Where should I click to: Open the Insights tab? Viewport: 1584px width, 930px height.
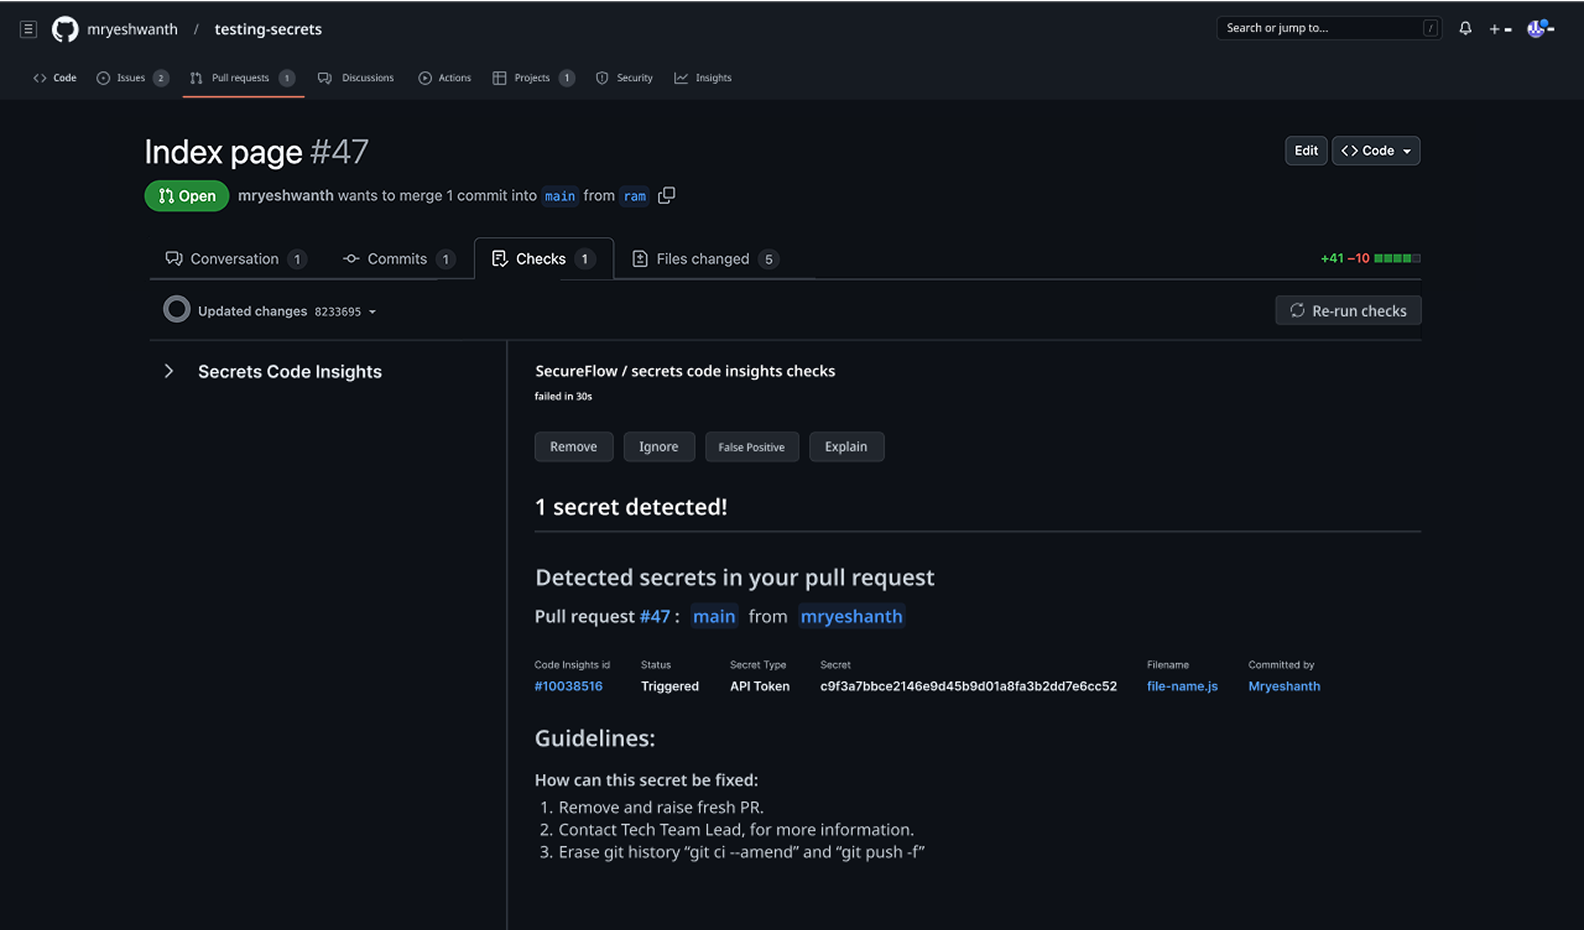(703, 78)
